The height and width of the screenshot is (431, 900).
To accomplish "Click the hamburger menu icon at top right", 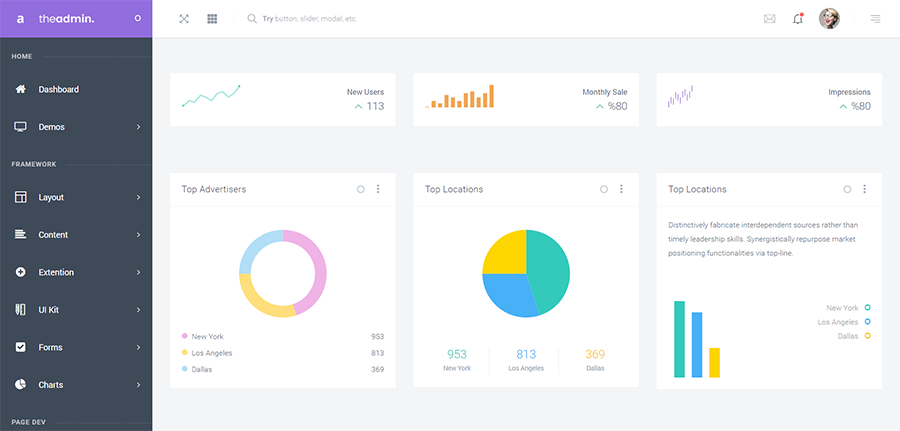I will coord(875,19).
